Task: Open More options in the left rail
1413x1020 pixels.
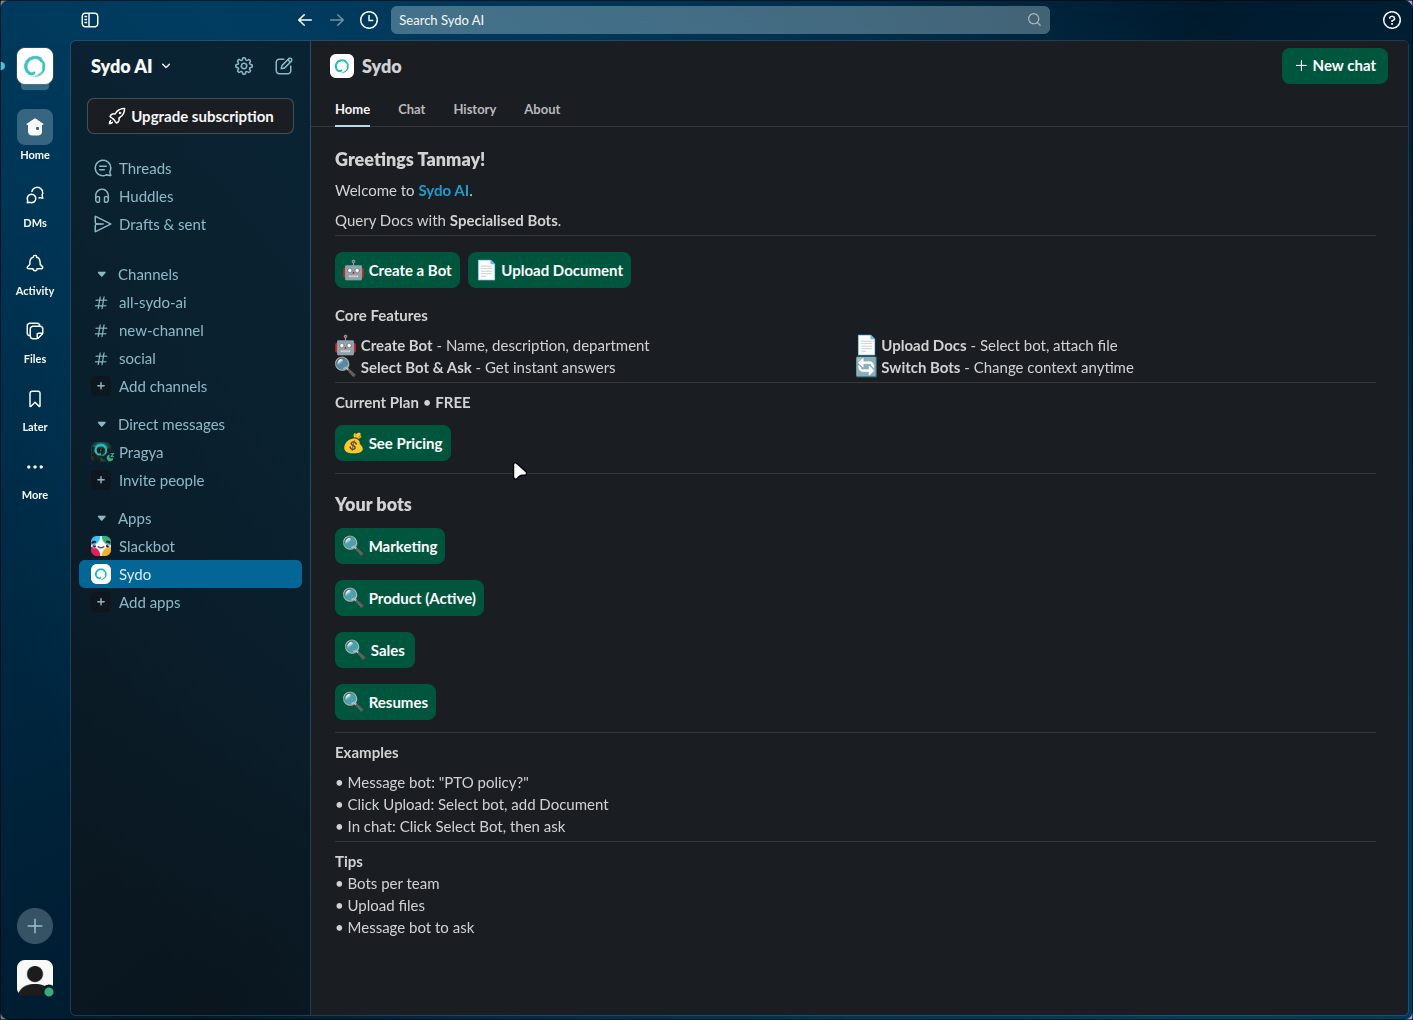Action: (x=35, y=477)
